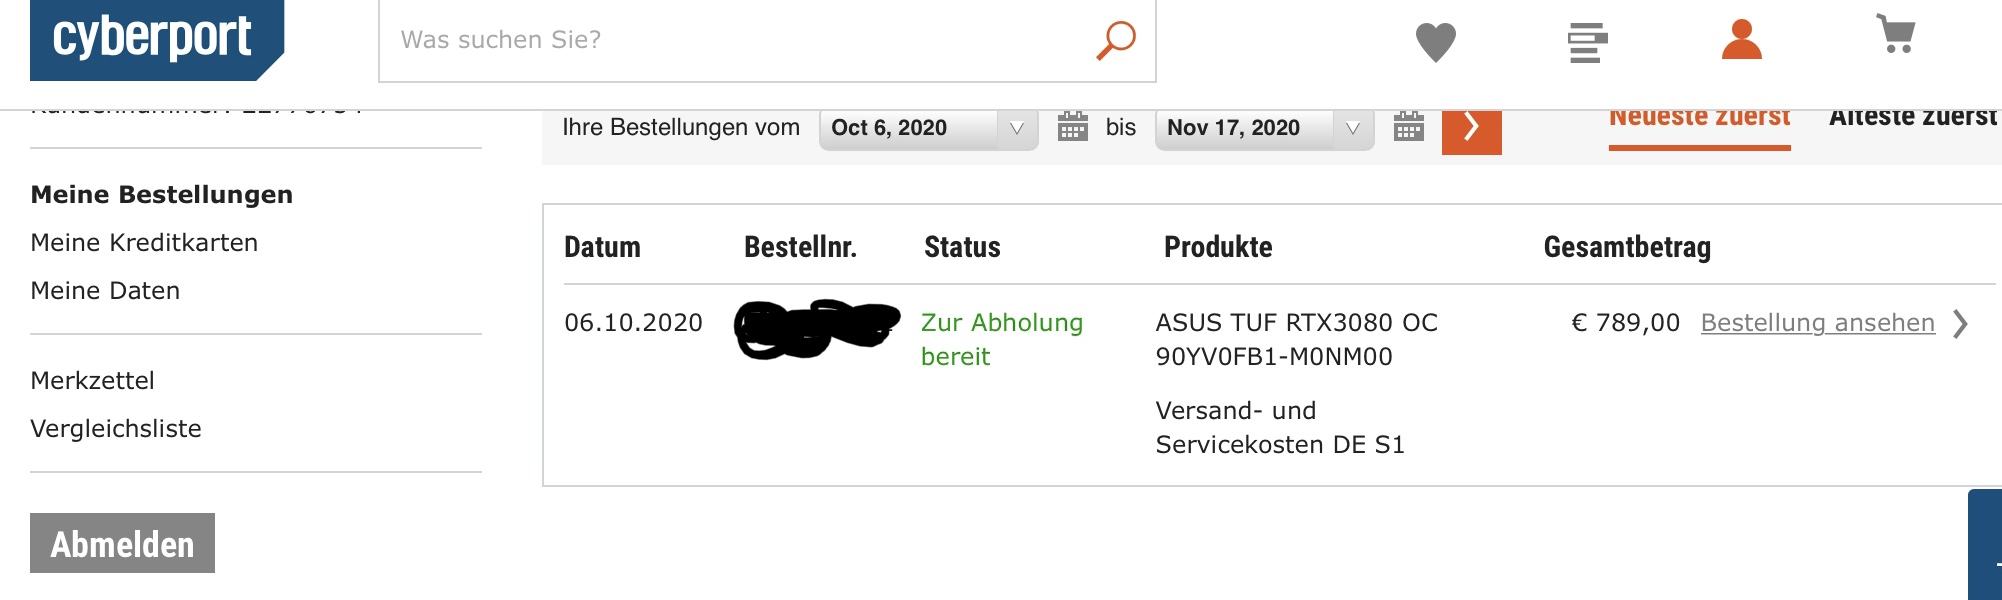Open the start date calendar icon
2002x600 pixels.
point(1072,127)
